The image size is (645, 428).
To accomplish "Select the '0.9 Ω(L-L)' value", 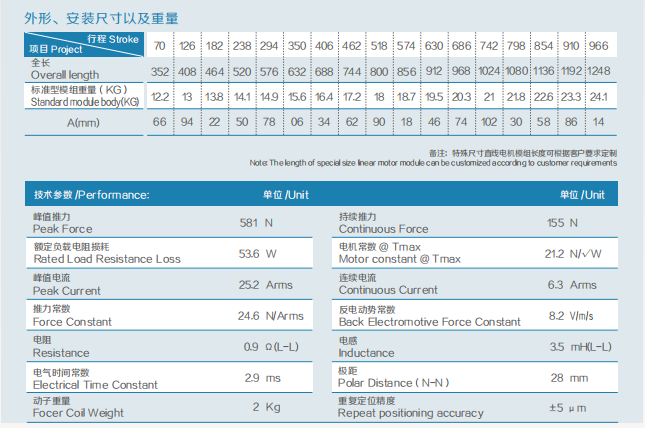I will [x=271, y=347].
